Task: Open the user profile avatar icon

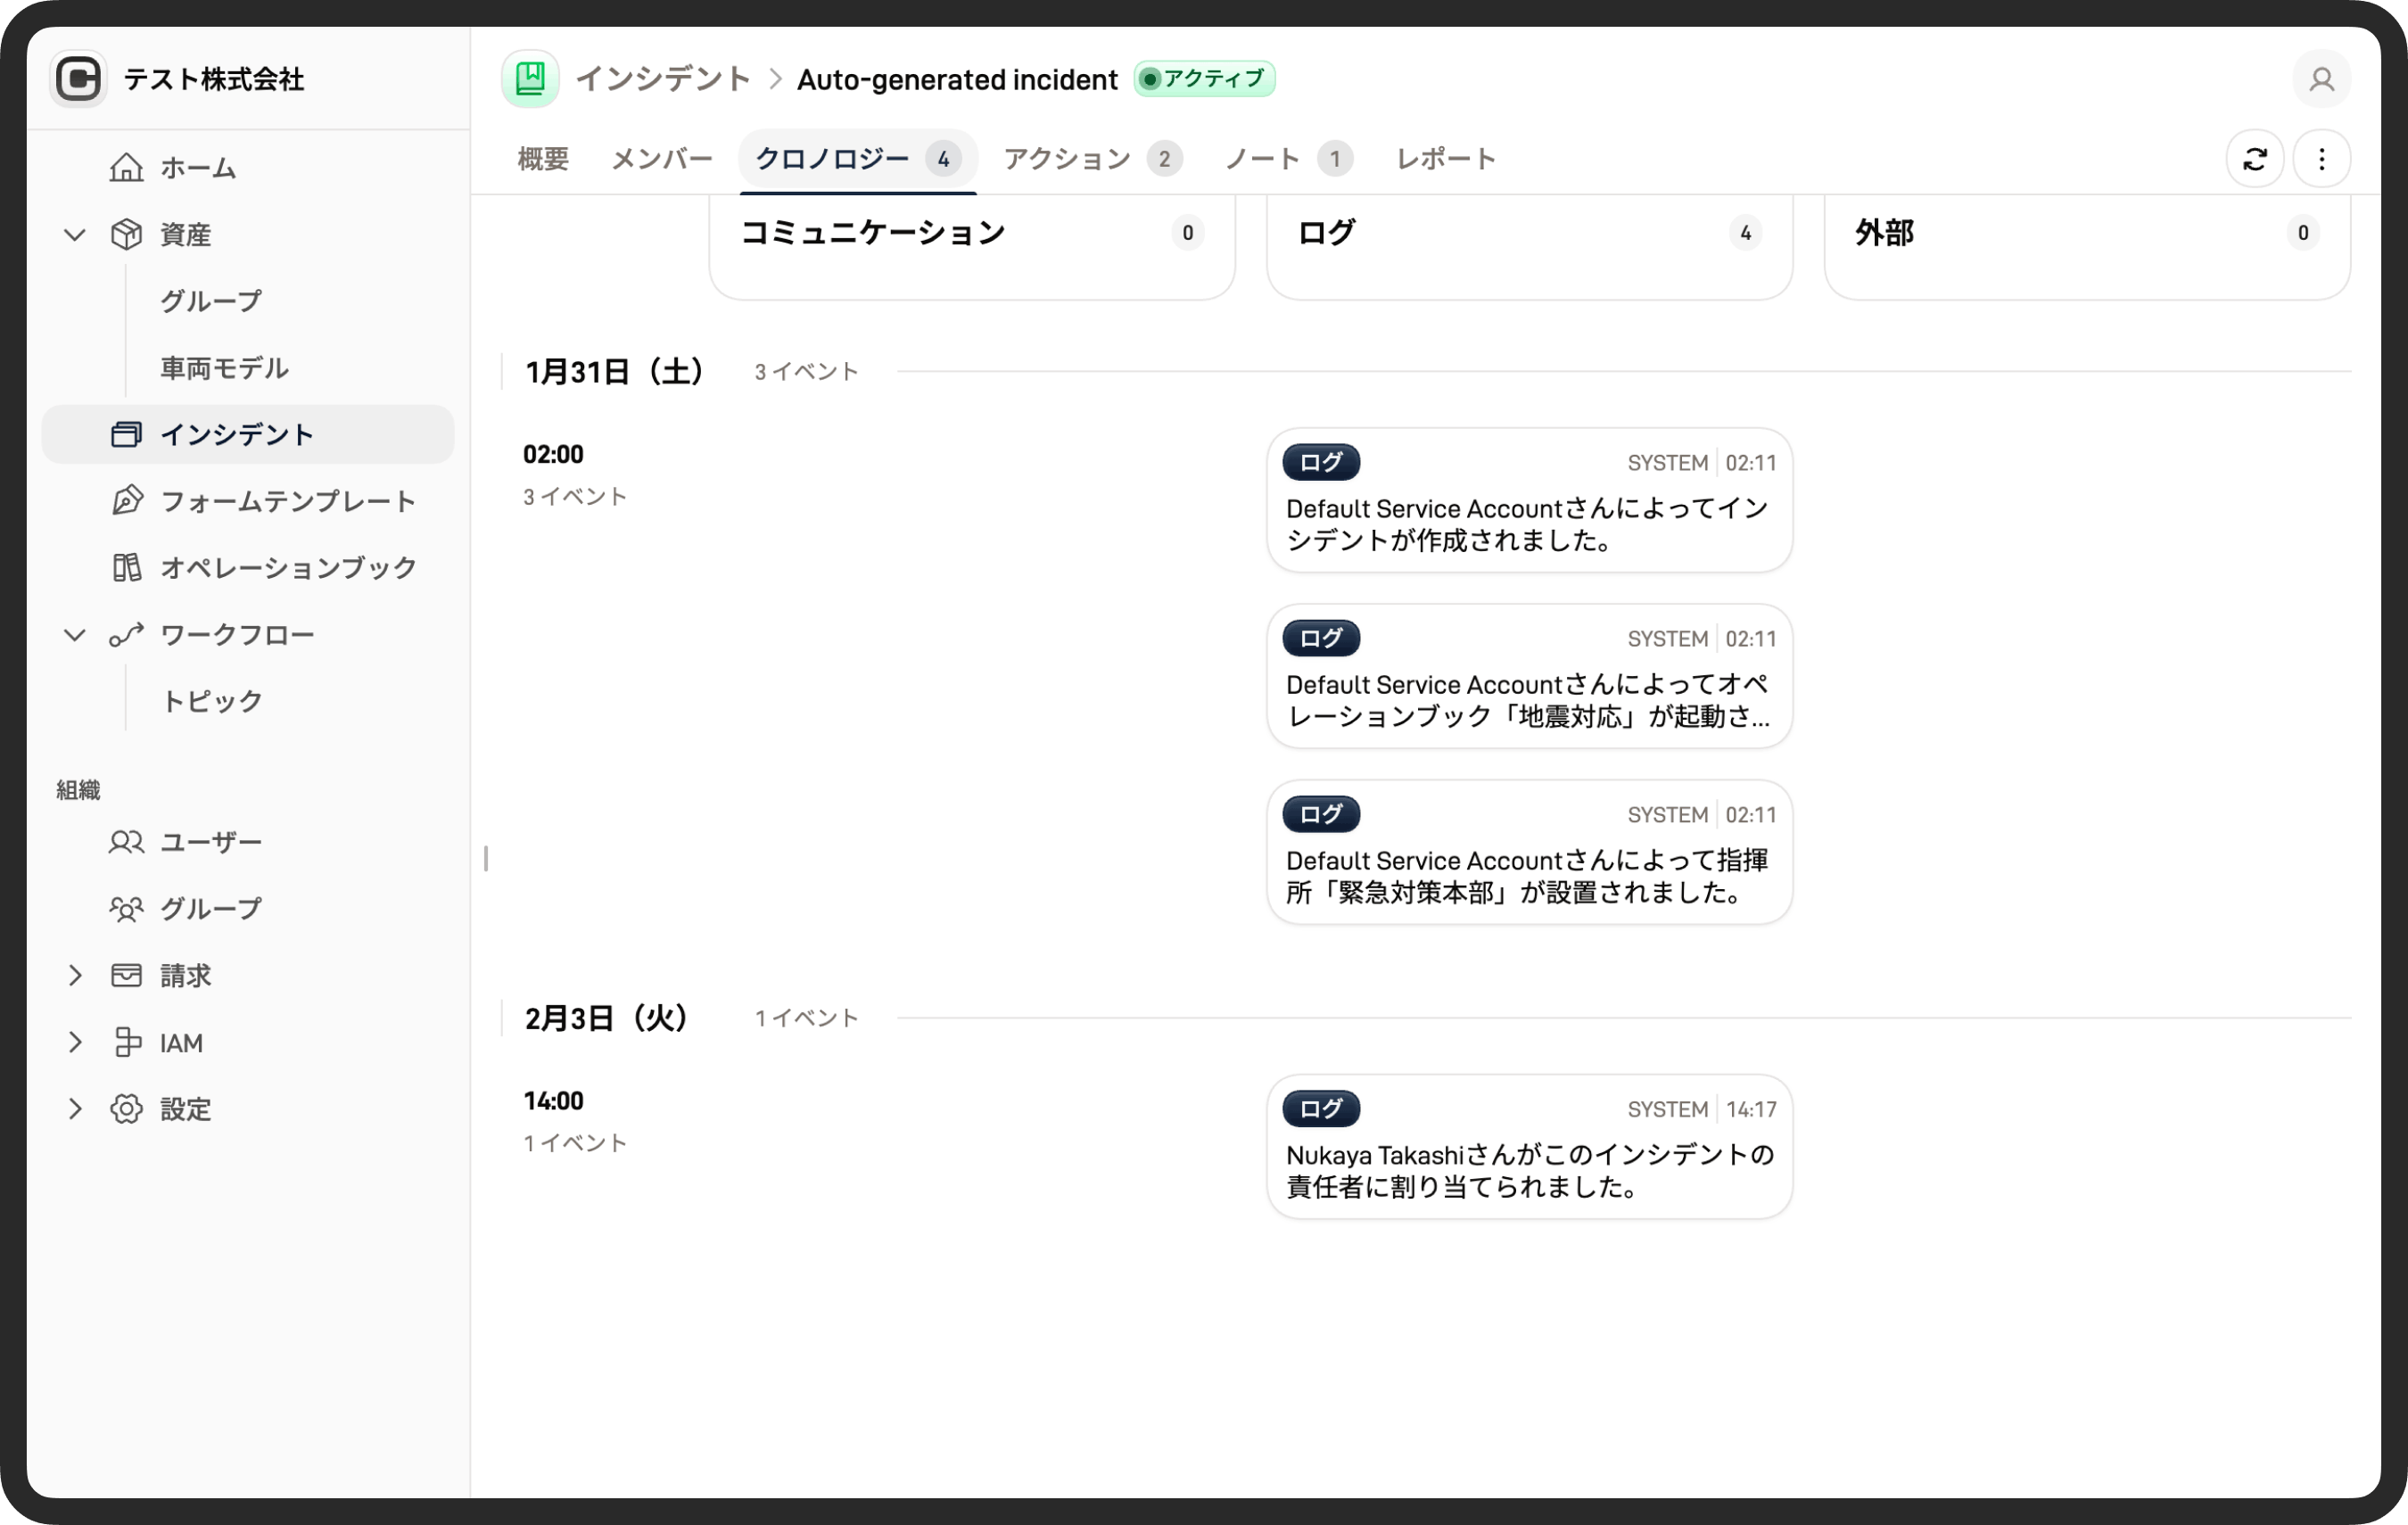Action: (x=2321, y=79)
